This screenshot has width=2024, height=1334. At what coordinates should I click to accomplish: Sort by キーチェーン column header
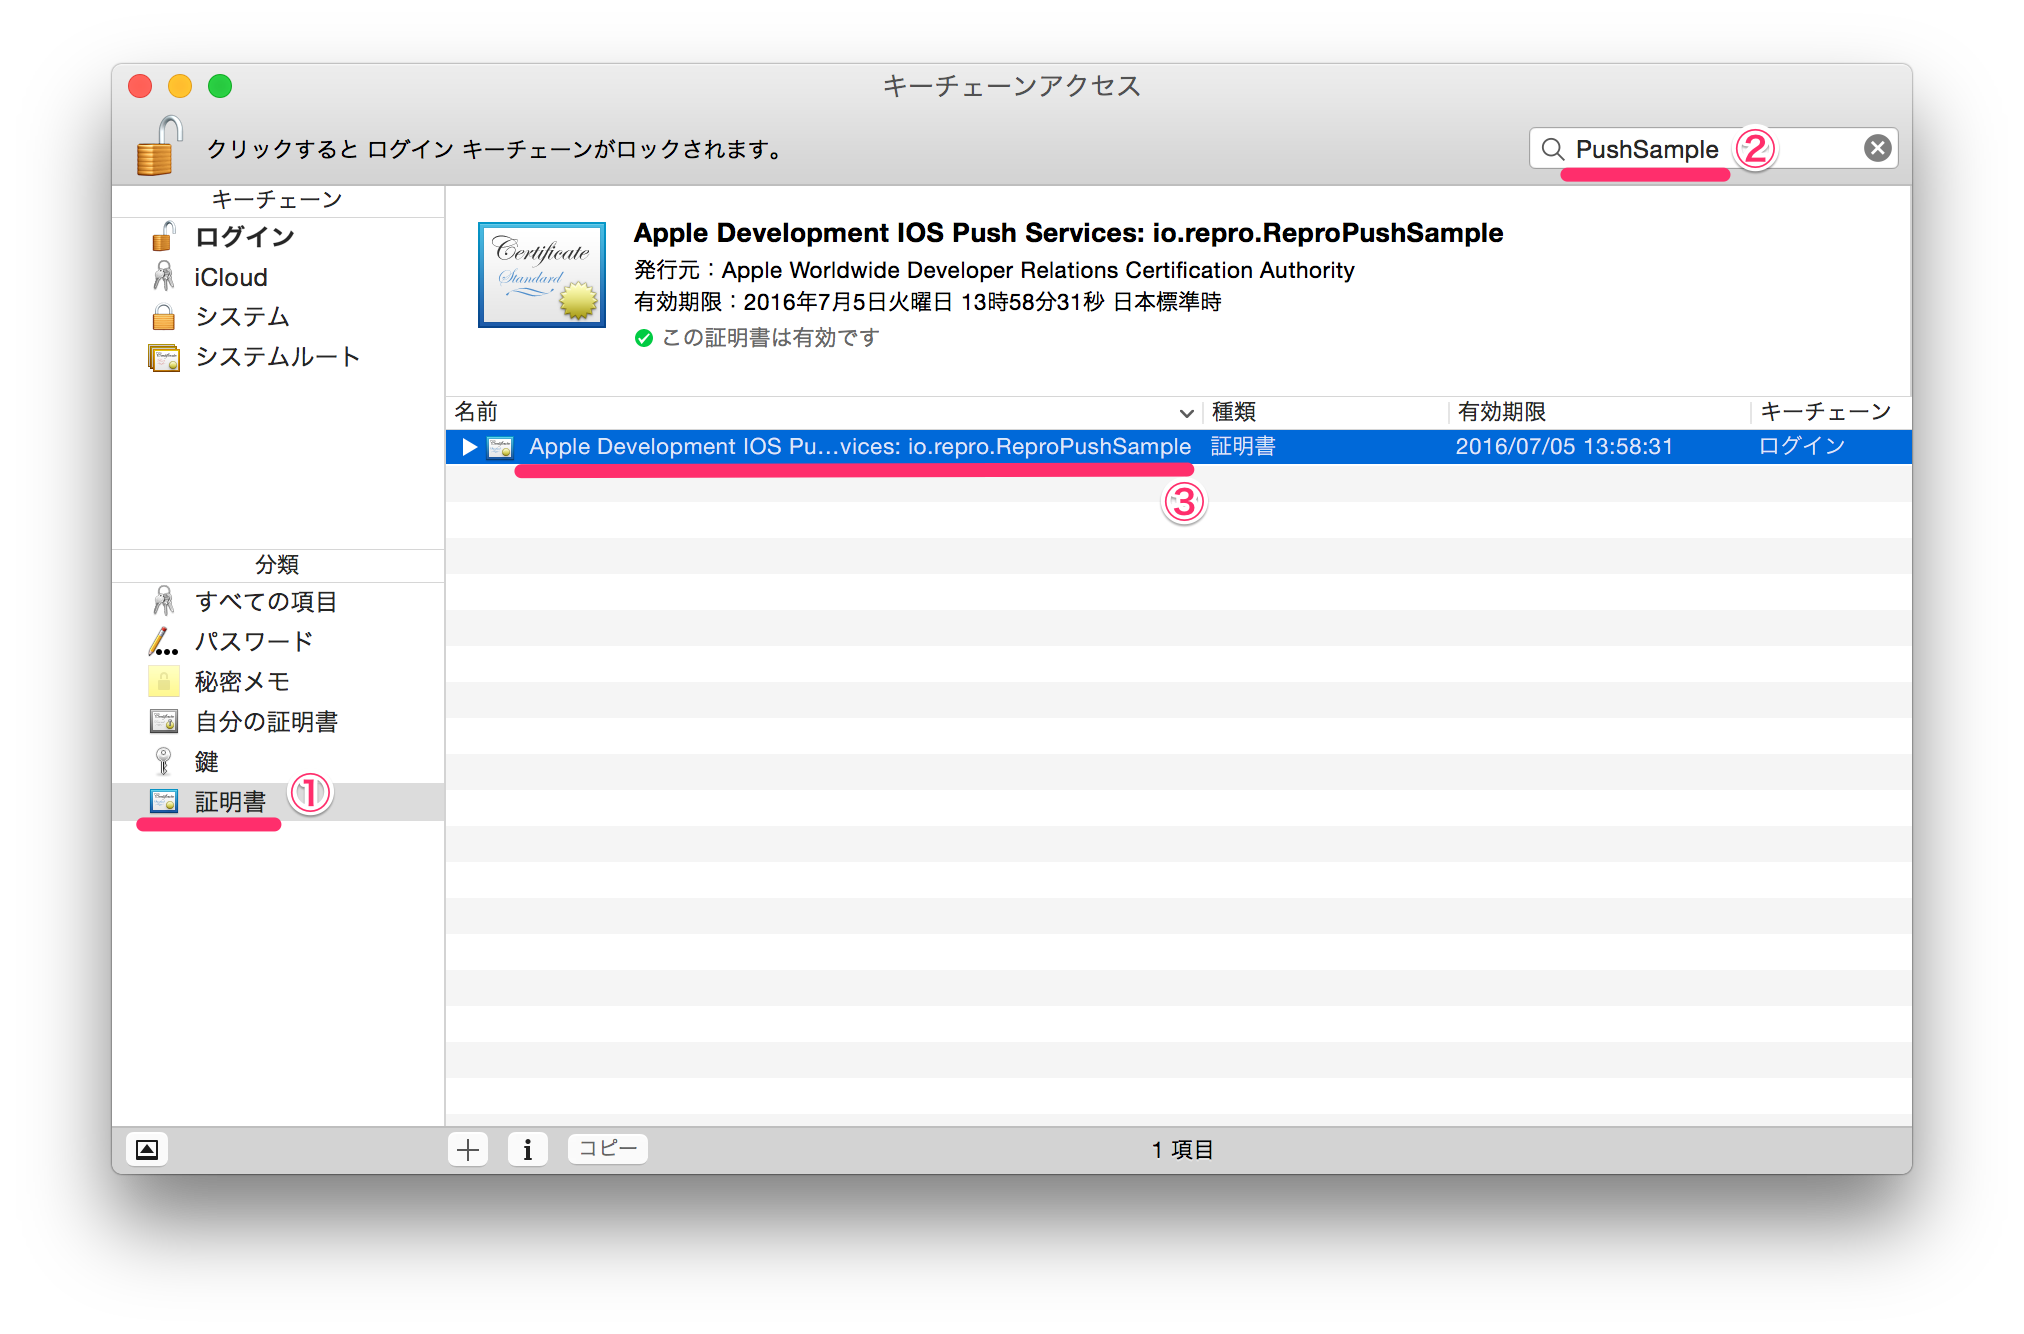coord(1830,412)
